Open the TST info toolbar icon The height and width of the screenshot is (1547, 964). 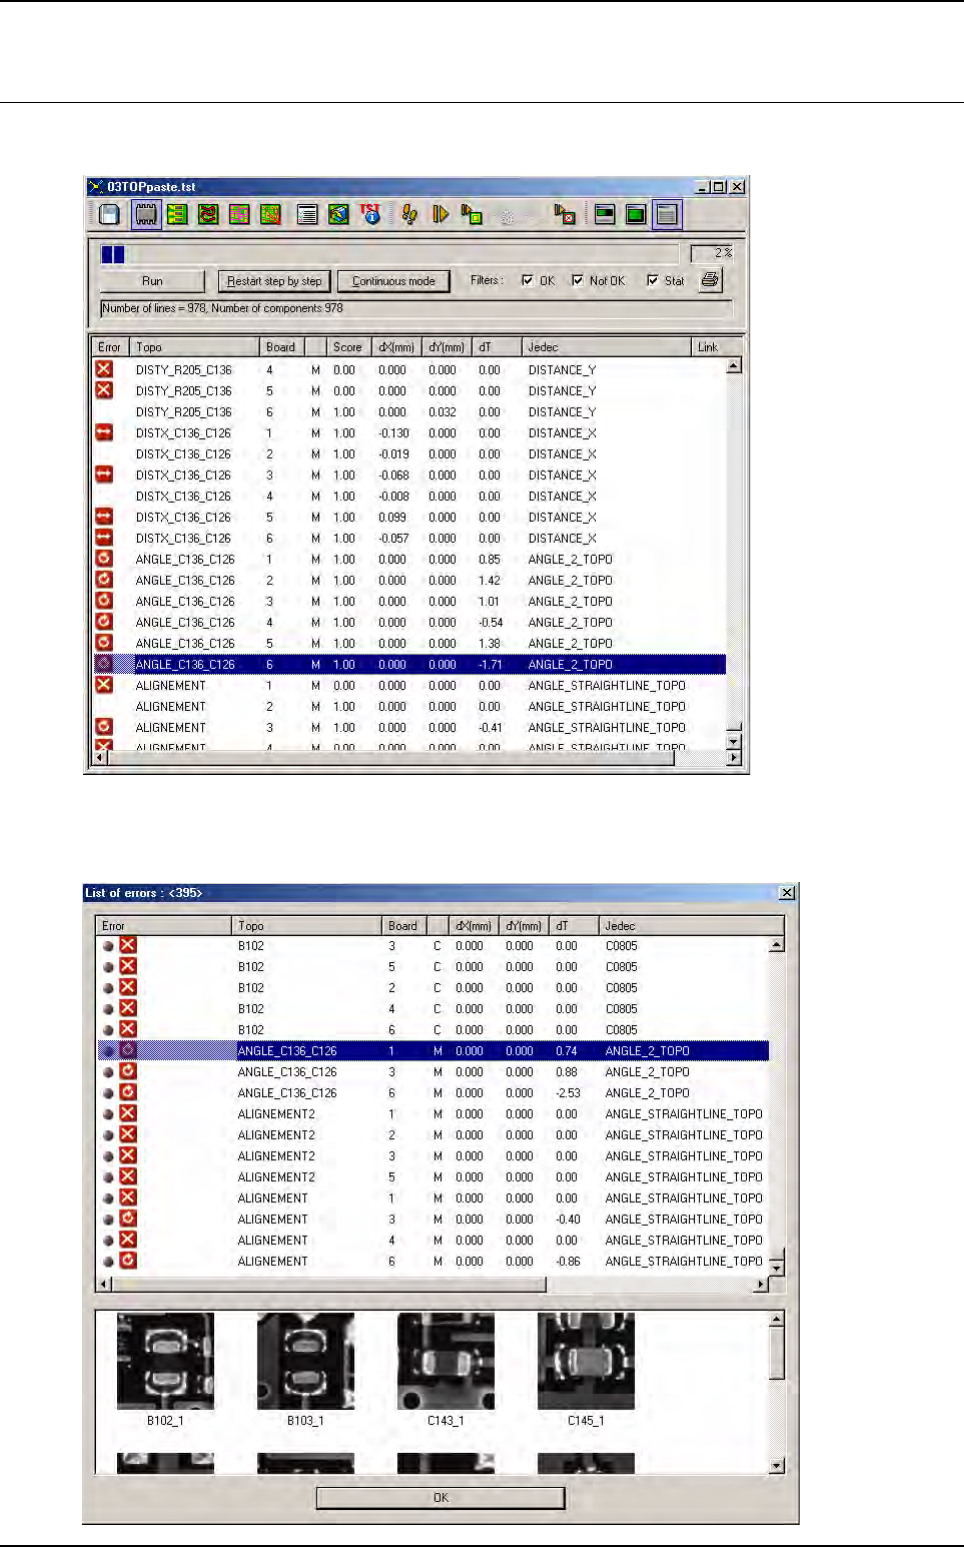[x=371, y=214]
